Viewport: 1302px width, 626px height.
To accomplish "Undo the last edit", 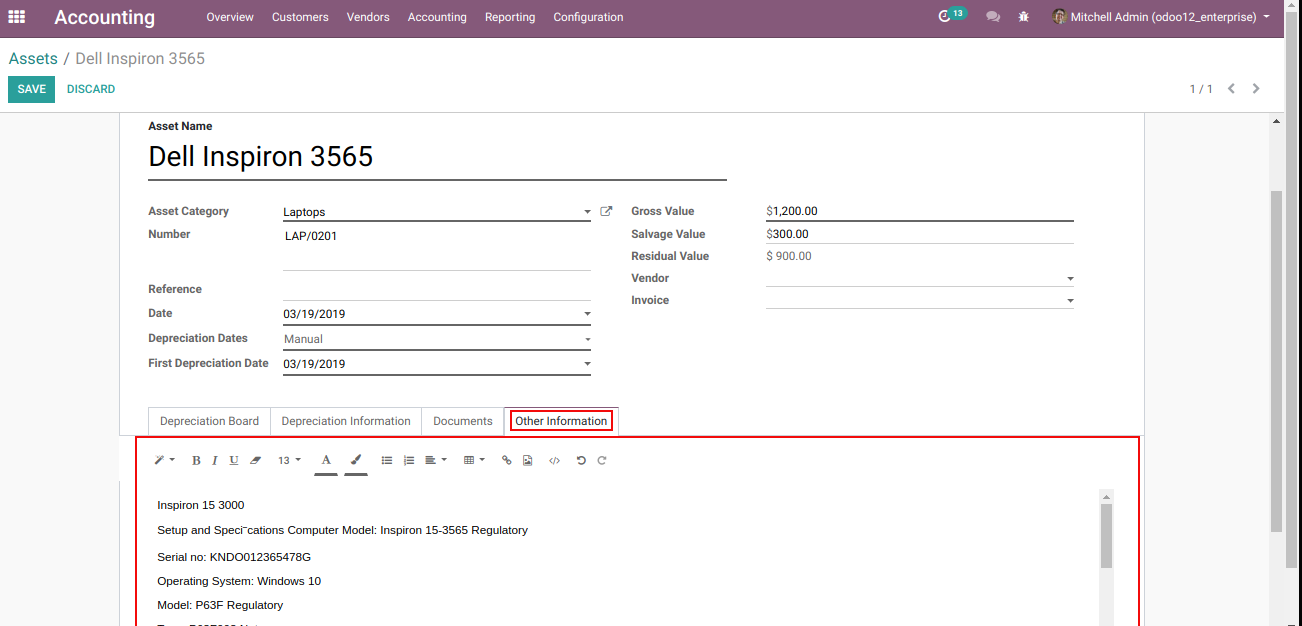I will [581, 460].
